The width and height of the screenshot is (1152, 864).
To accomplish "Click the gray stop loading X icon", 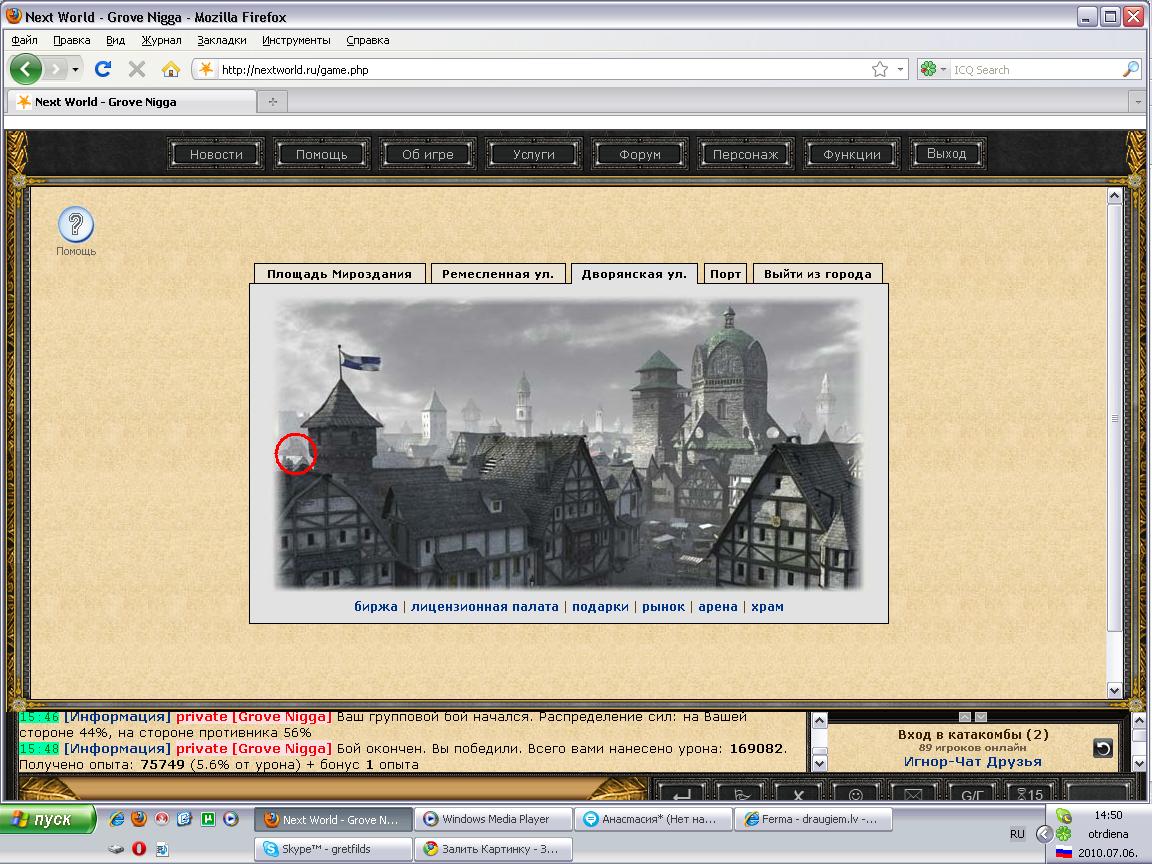I will click(137, 69).
